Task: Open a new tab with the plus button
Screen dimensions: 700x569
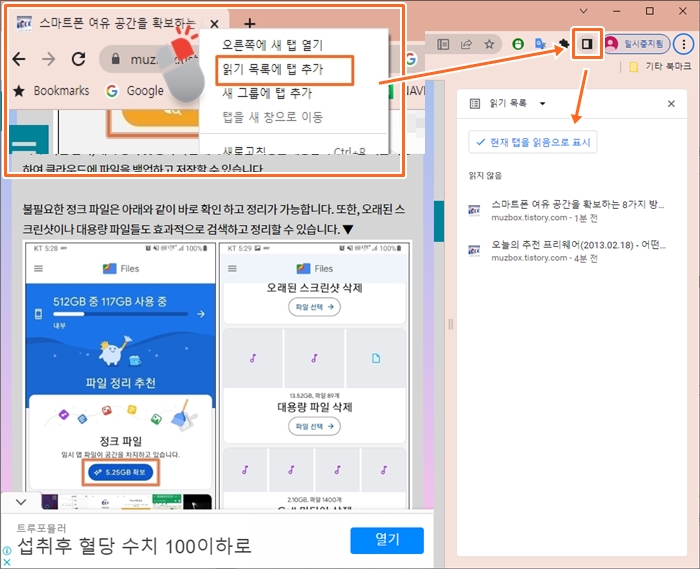Action: (x=250, y=23)
